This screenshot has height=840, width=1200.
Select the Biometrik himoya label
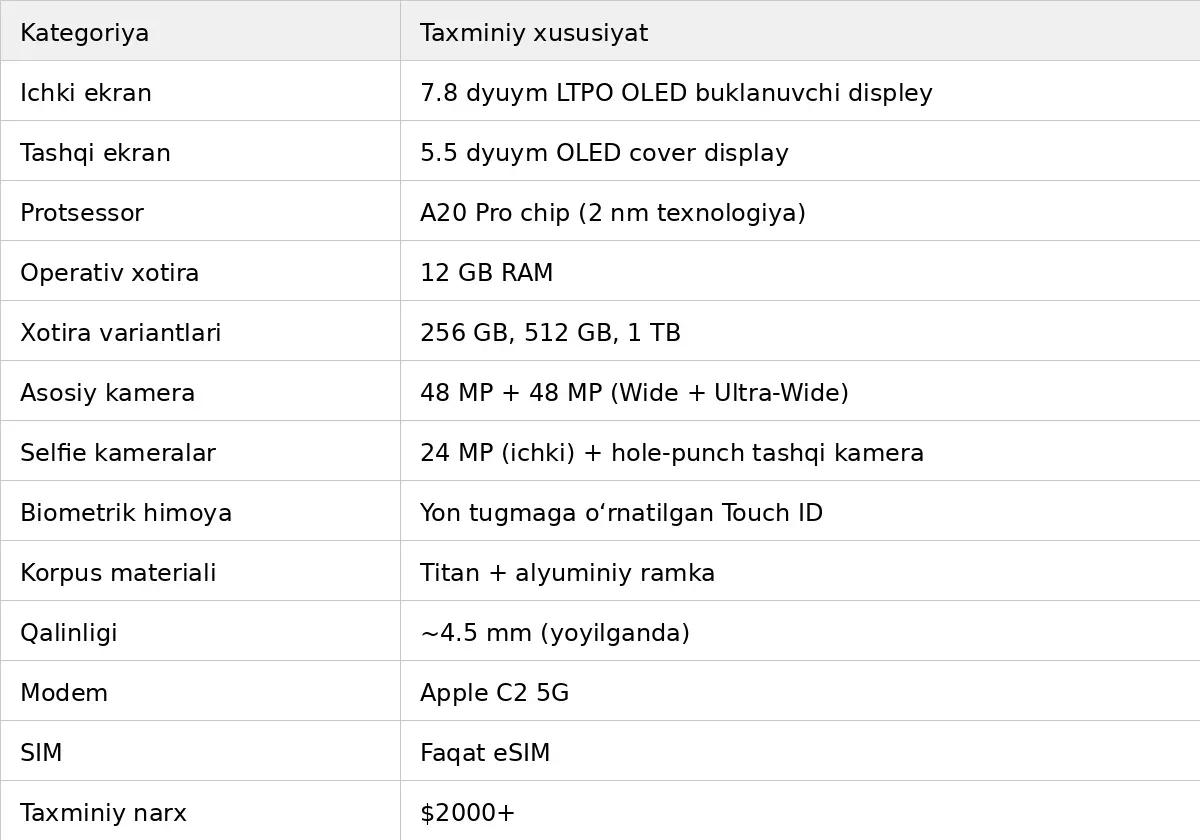(126, 513)
